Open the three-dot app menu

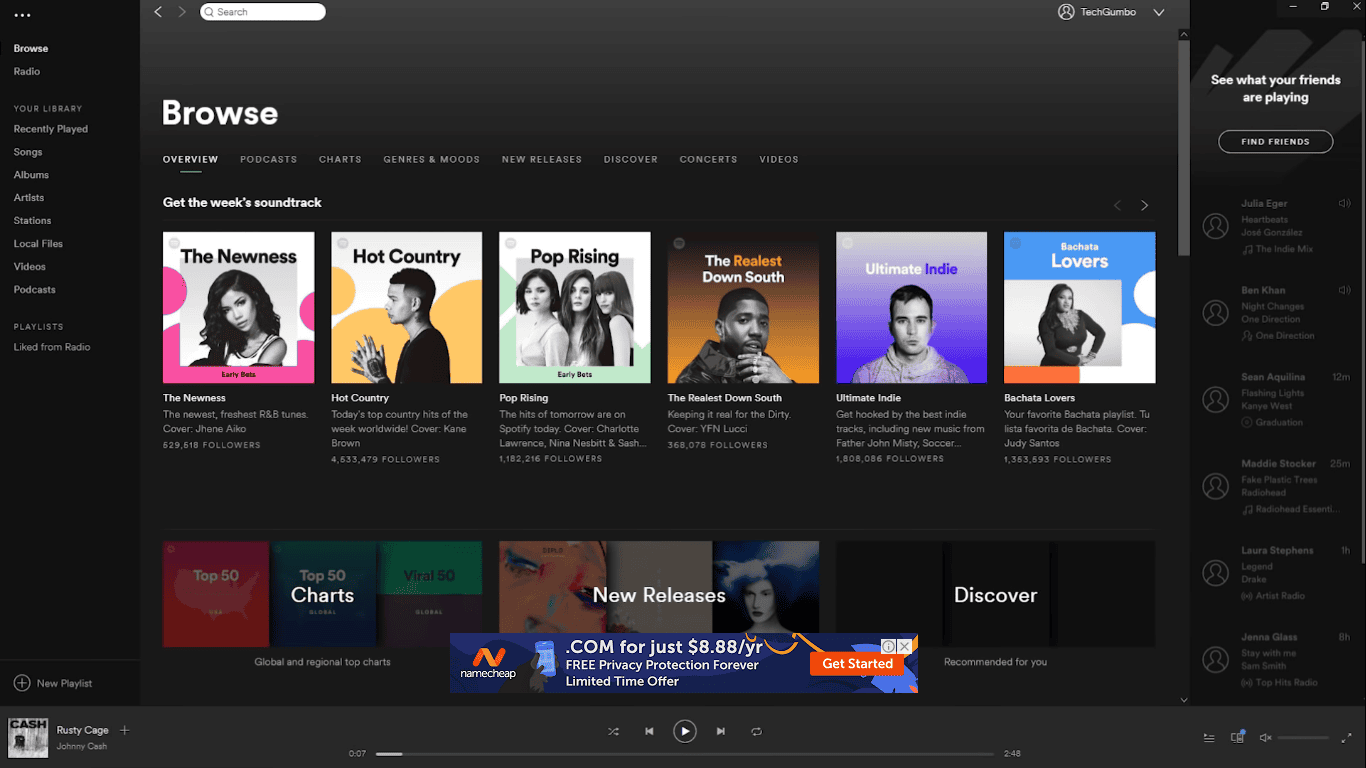point(22,15)
